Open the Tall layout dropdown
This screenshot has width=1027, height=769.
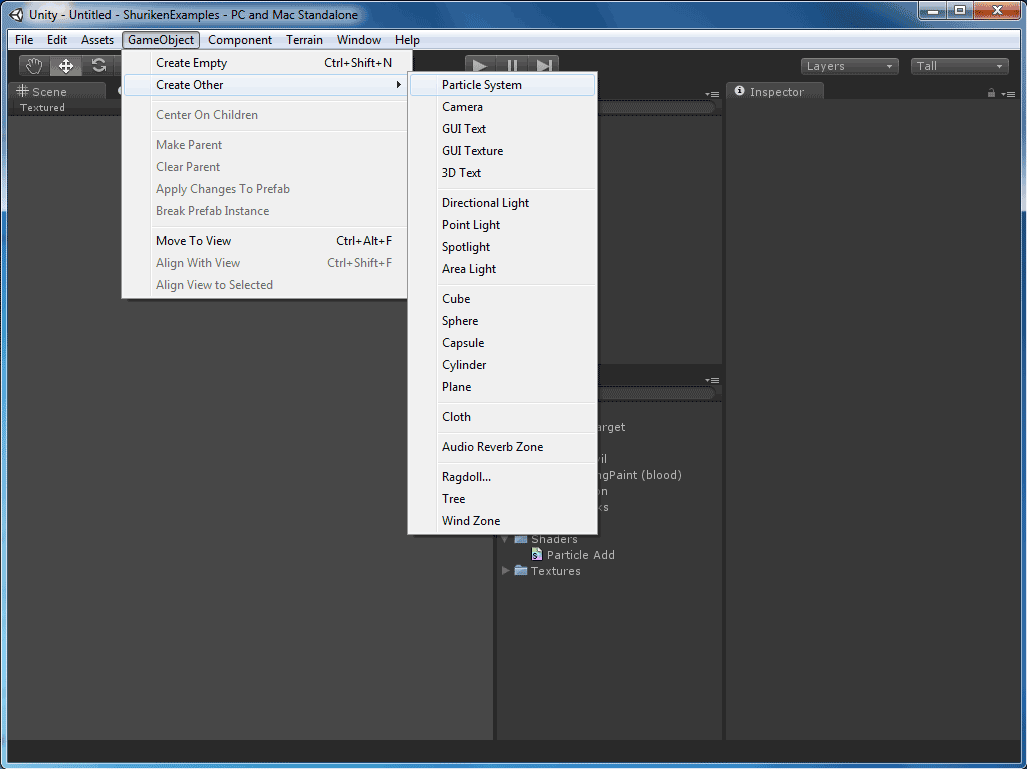click(x=959, y=66)
